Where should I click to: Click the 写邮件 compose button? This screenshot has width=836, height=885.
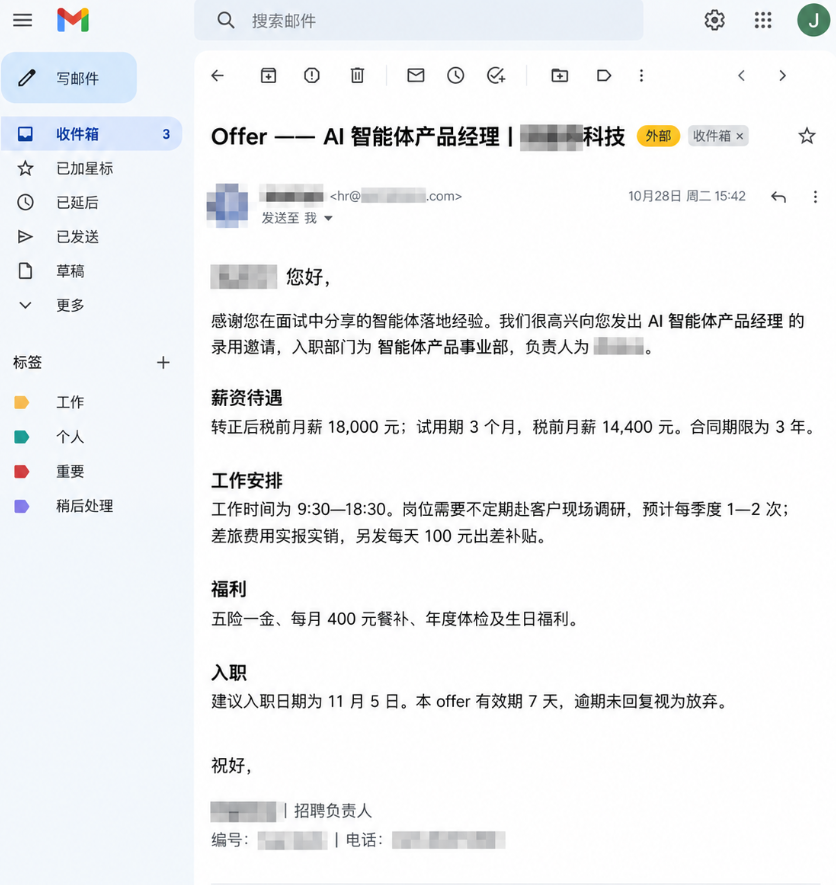69,78
